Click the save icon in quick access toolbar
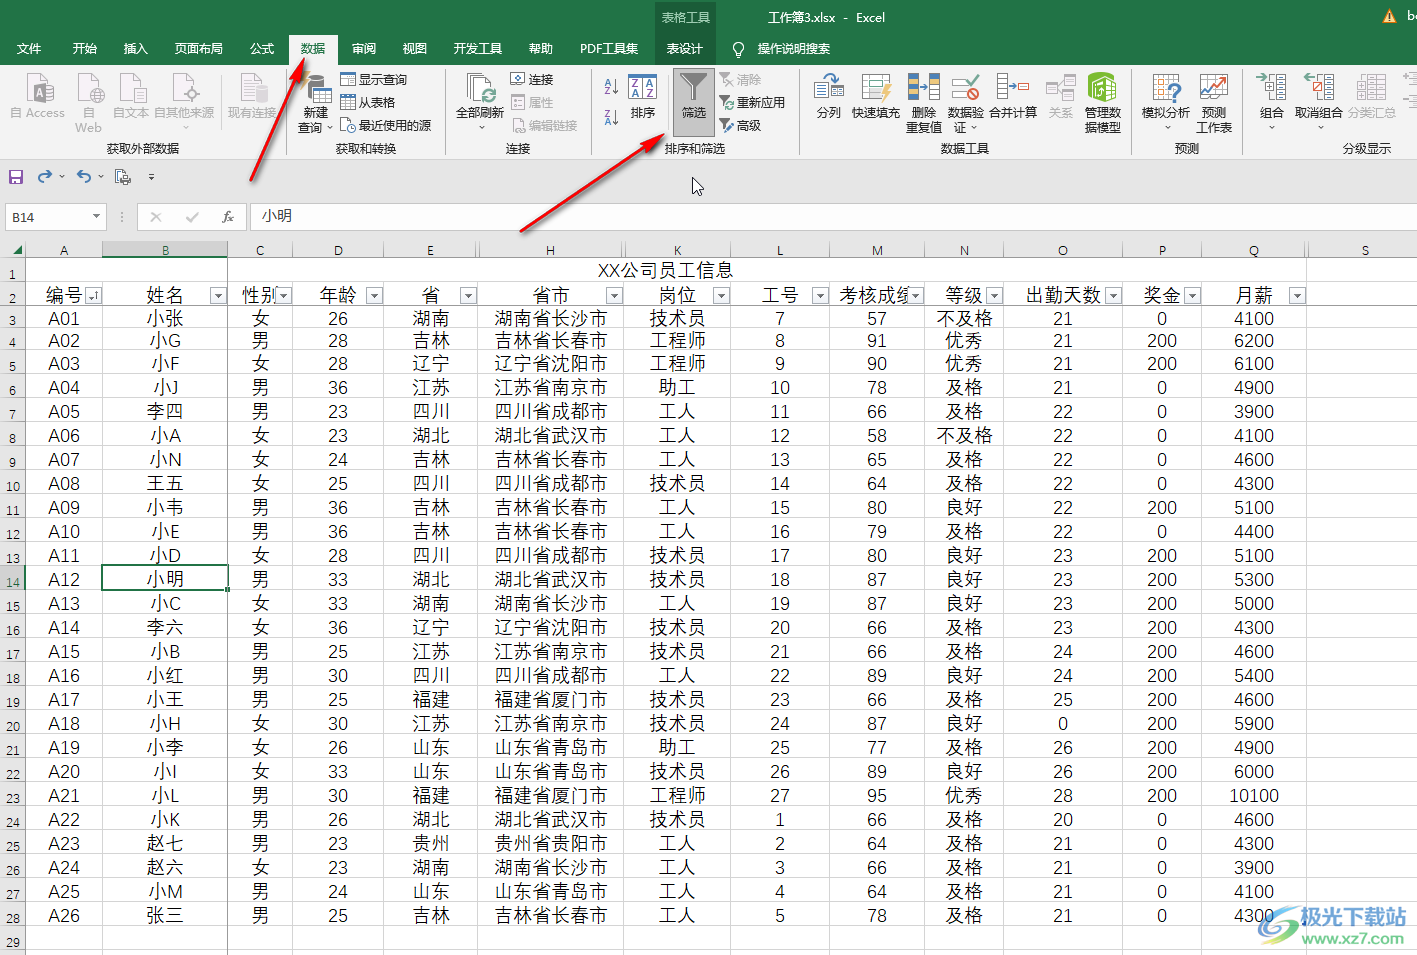 16,177
